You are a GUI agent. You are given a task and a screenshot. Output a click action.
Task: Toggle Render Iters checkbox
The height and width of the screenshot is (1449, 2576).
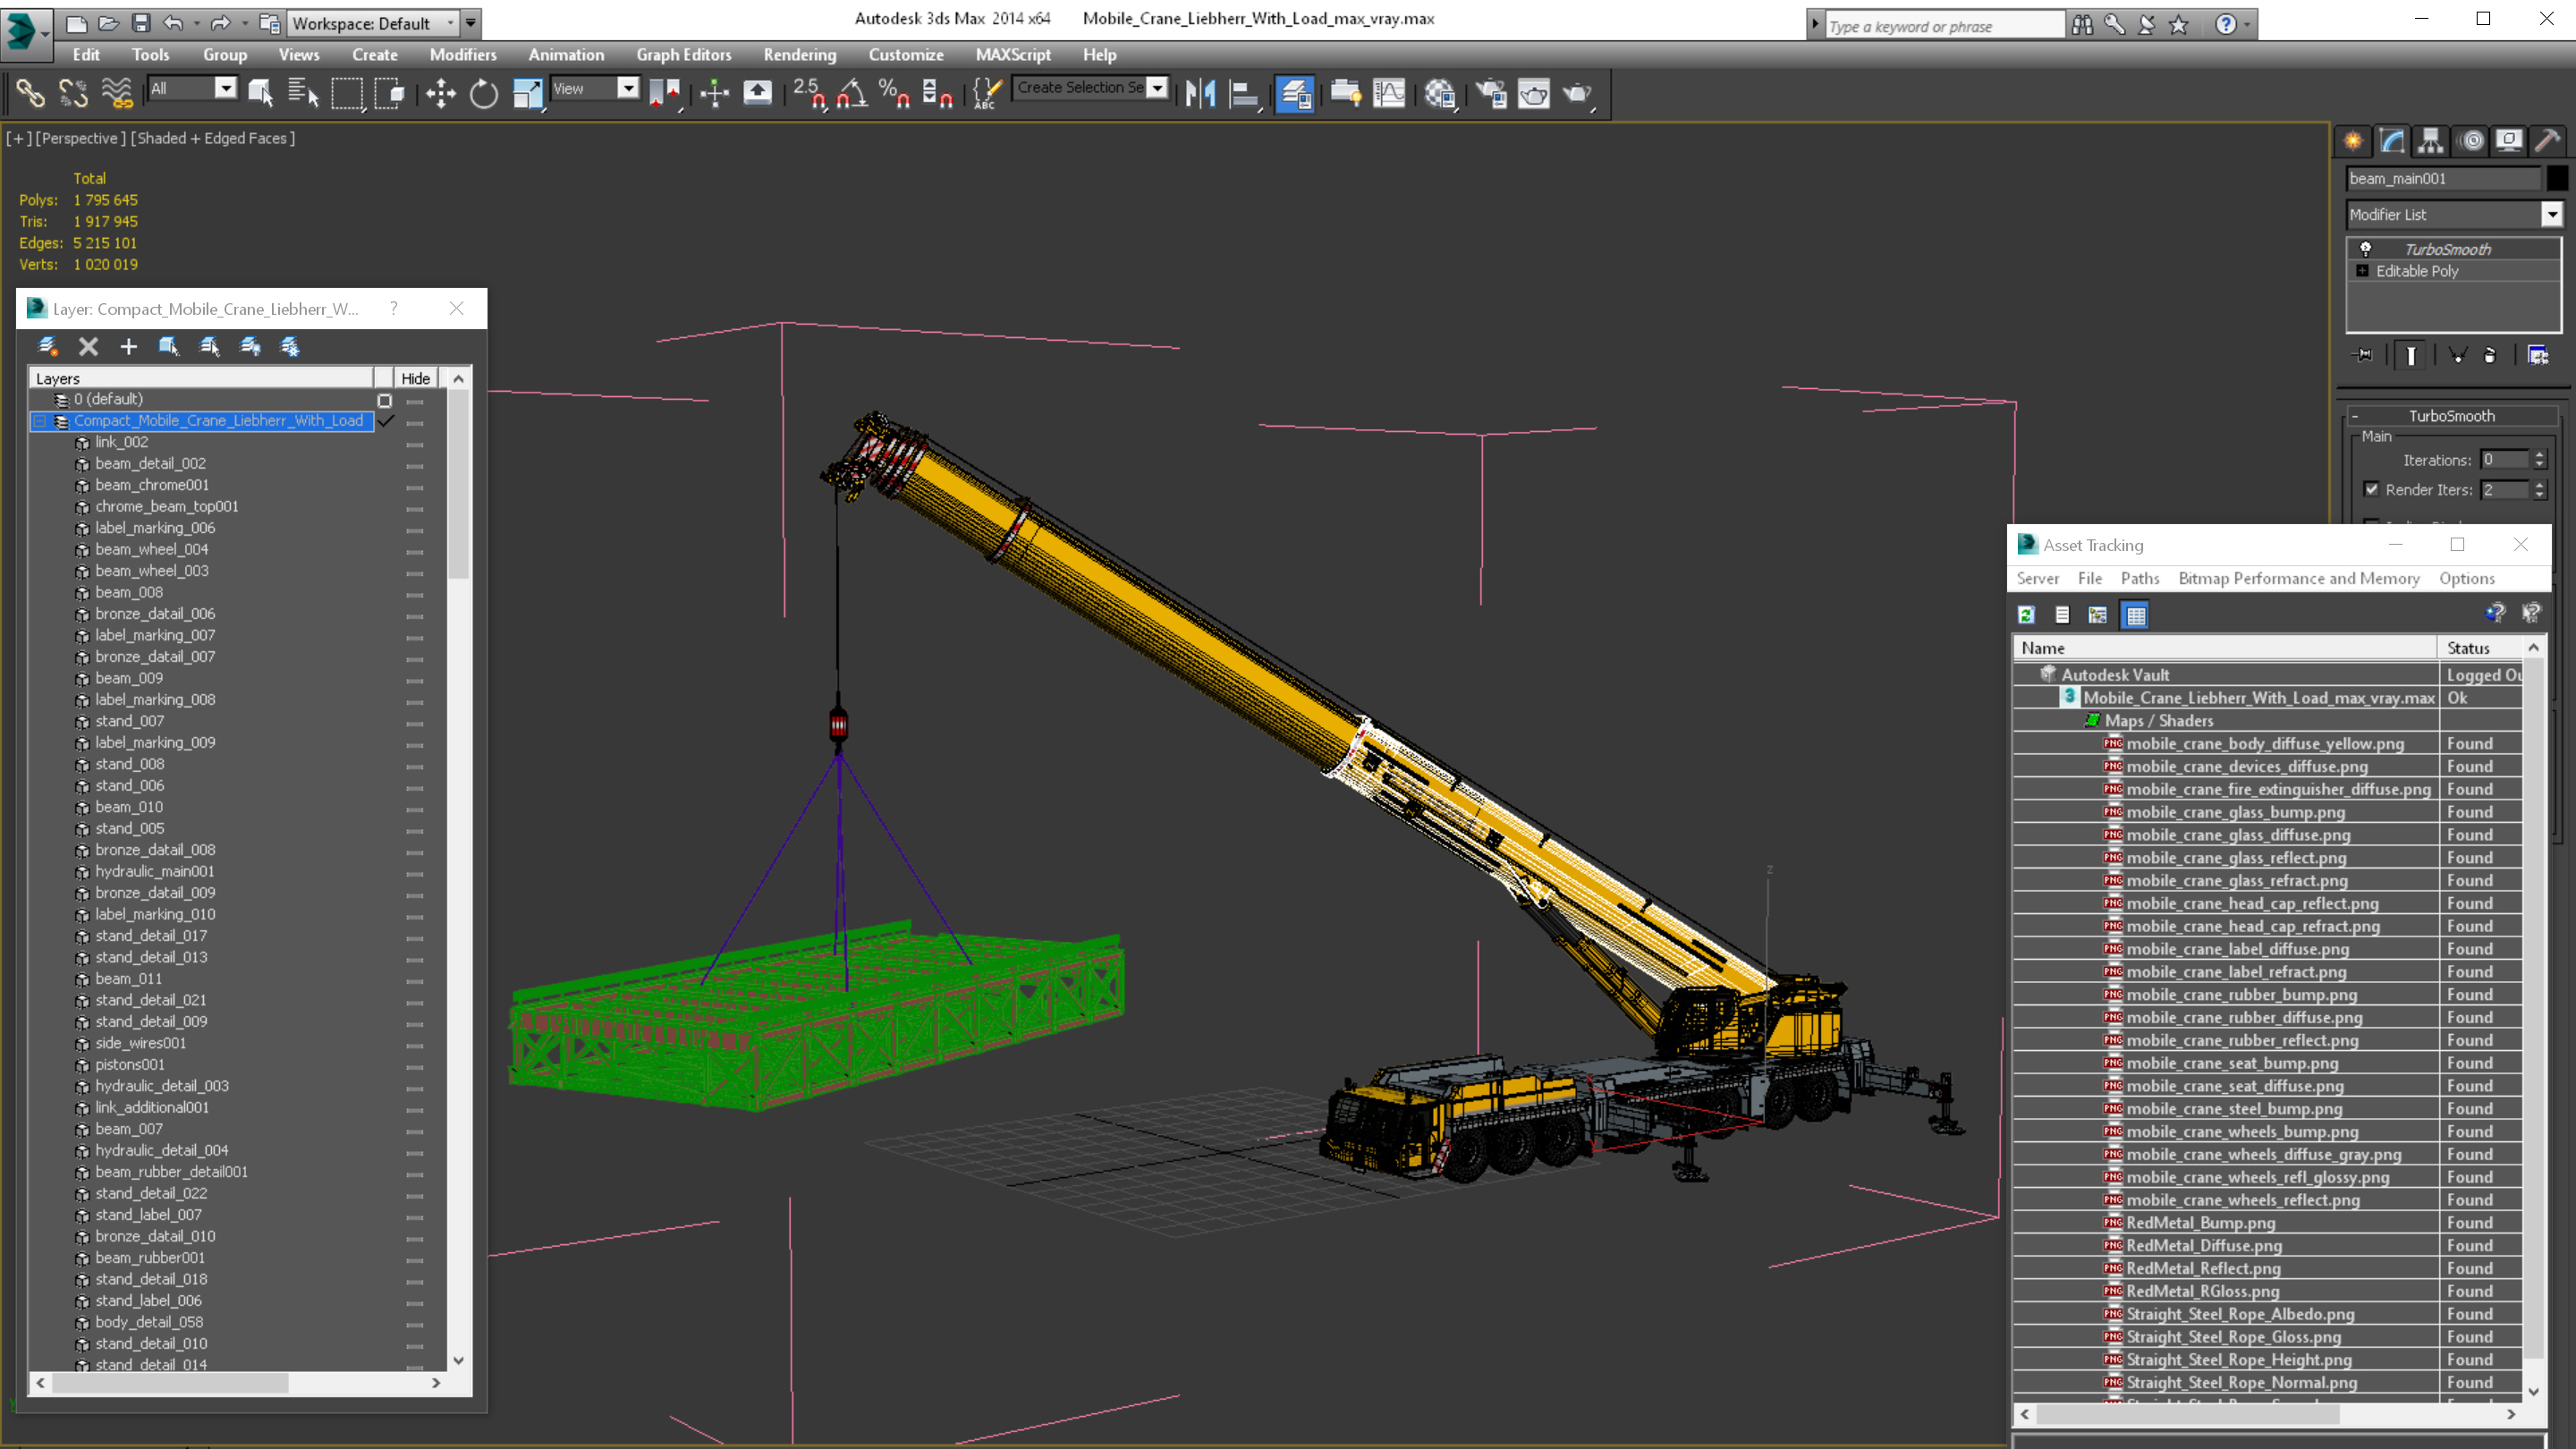[2371, 489]
